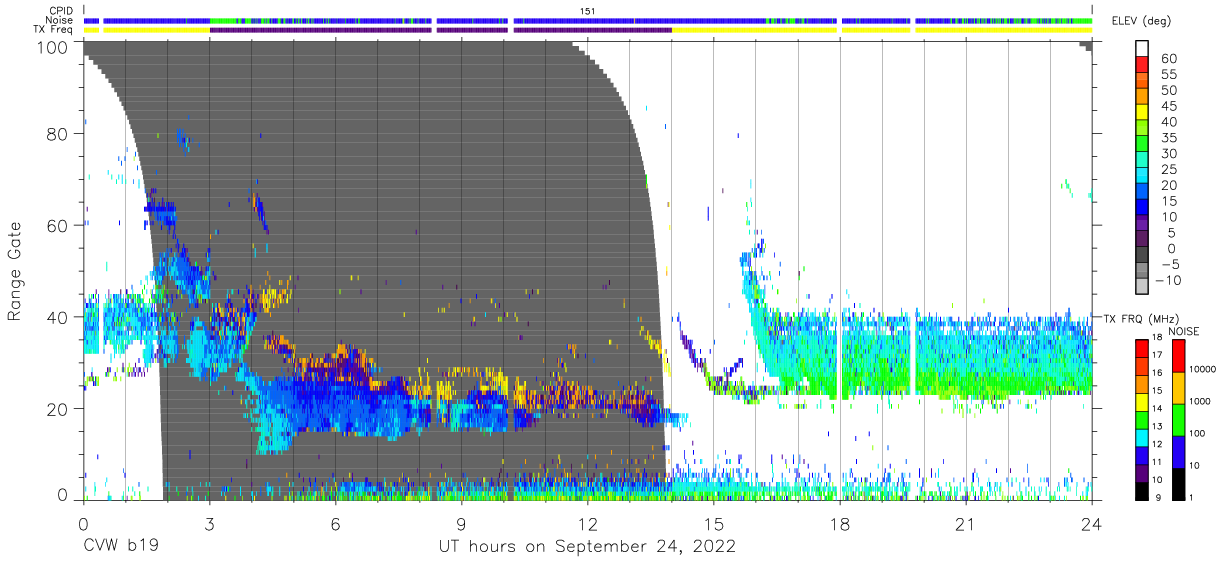Click the Range Gate axis label

tap(15, 270)
